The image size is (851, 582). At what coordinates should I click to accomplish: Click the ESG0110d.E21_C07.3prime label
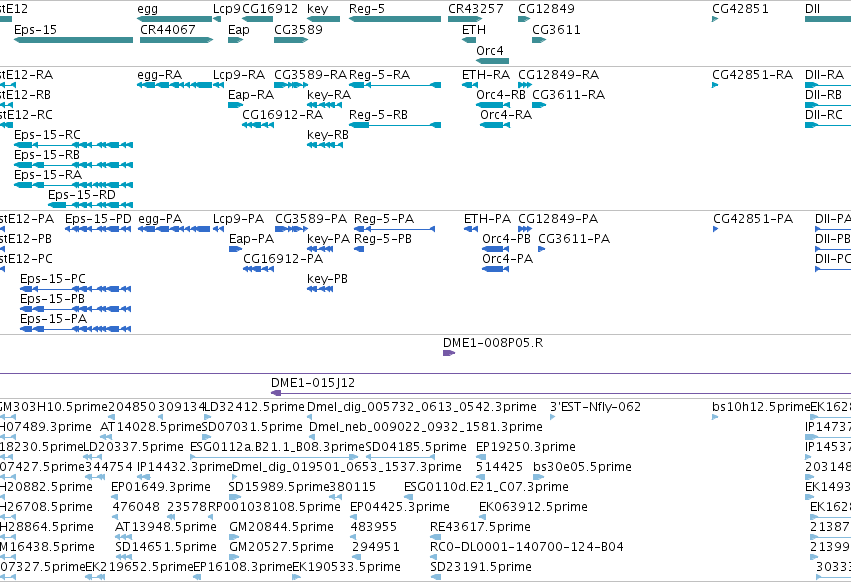(486, 486)
